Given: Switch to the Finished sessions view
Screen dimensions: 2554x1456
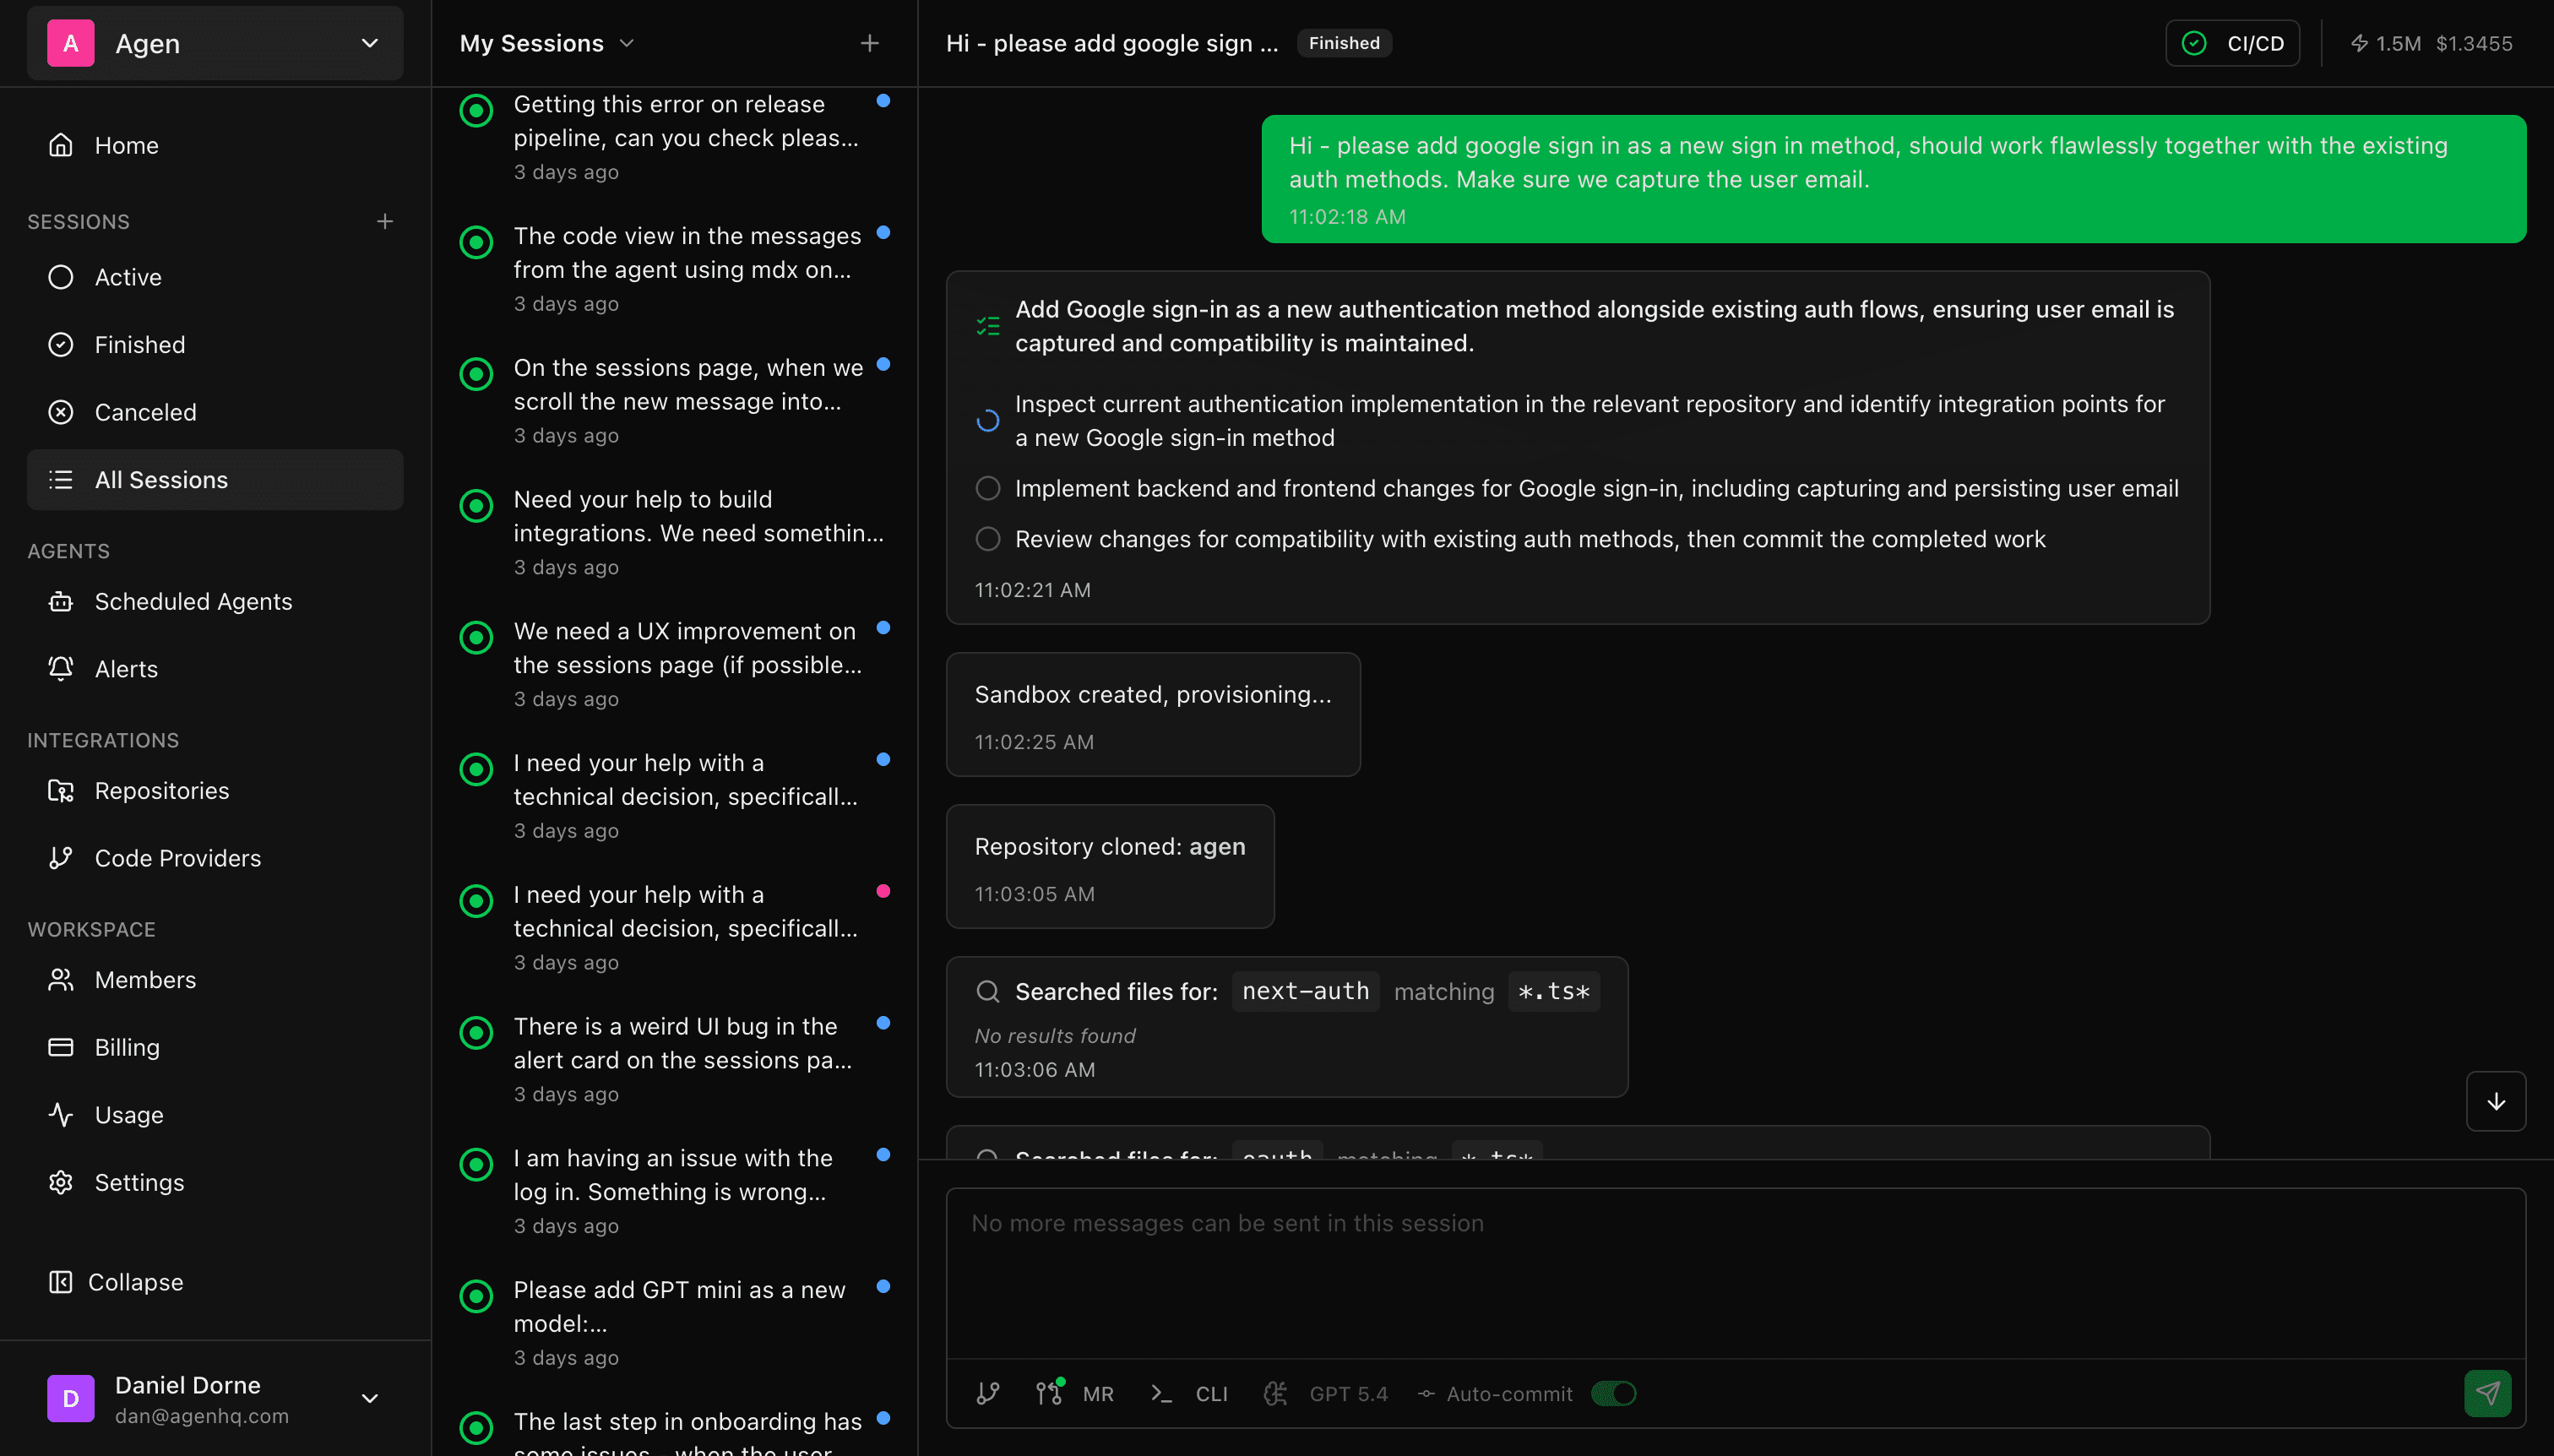Looking at the screenshot, I should coord(140,344).
